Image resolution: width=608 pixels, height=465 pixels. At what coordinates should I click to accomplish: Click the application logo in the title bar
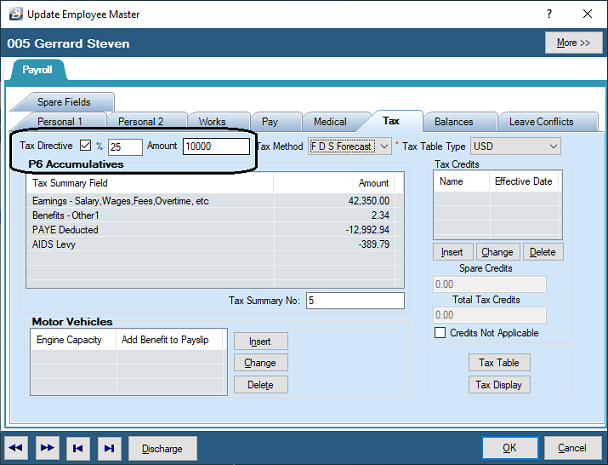point(16,14)
